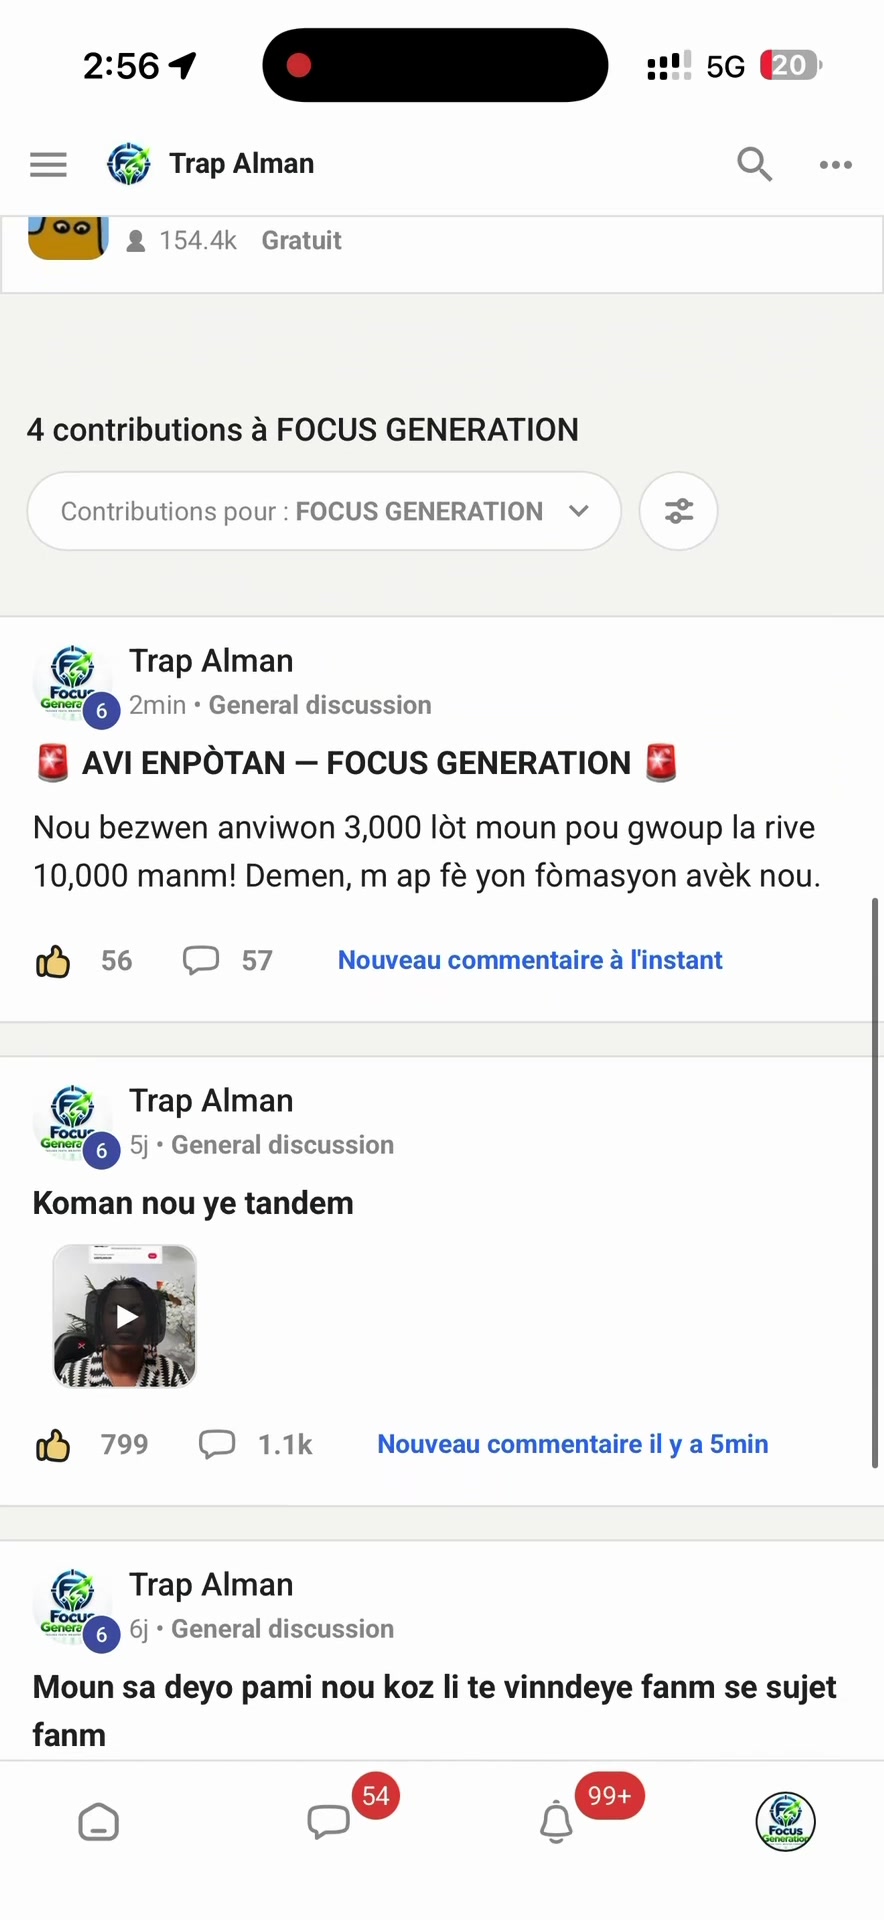
Task: Open notifications bell with 99+ badge
Action: 556,1822
